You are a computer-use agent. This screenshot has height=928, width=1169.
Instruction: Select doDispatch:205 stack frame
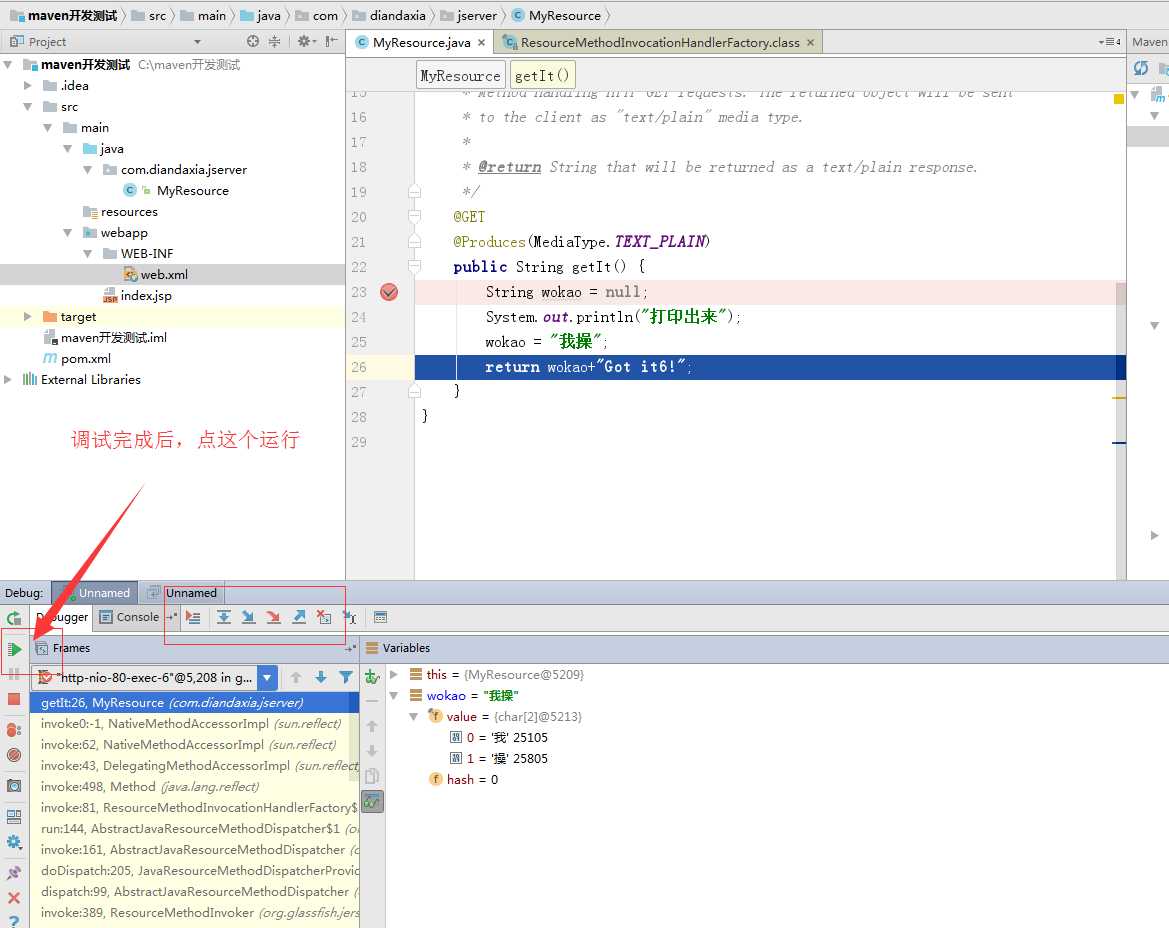[x=194, y=871]
